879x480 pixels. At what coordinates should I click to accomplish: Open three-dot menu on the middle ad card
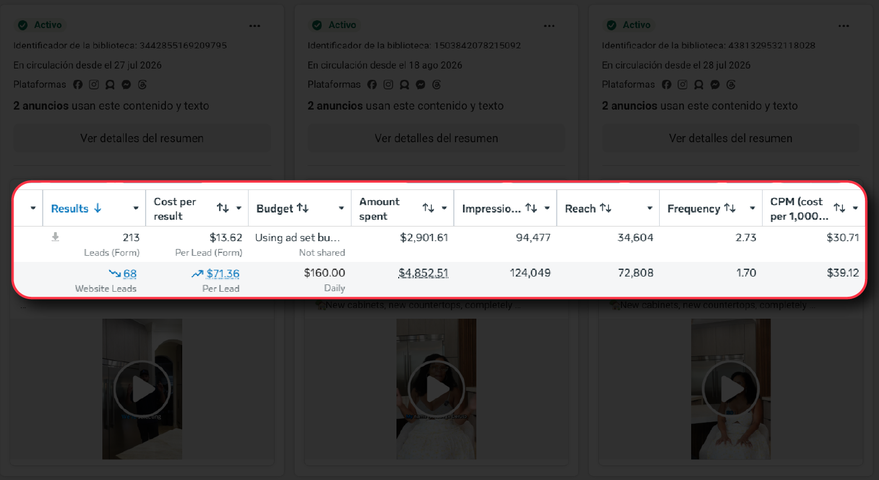click(549, 26)
